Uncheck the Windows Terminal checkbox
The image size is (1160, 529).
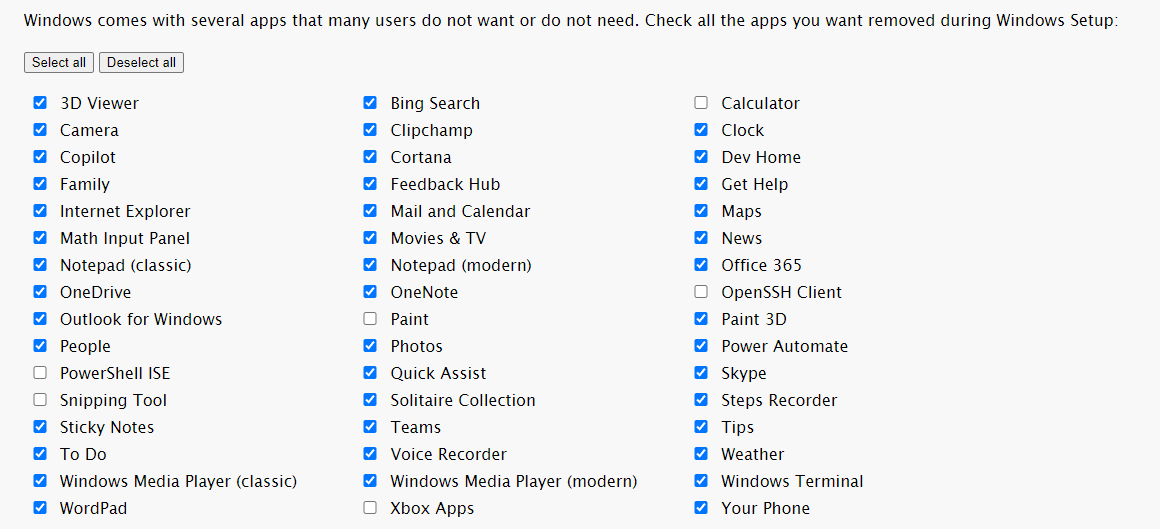[x=701, y=481]
